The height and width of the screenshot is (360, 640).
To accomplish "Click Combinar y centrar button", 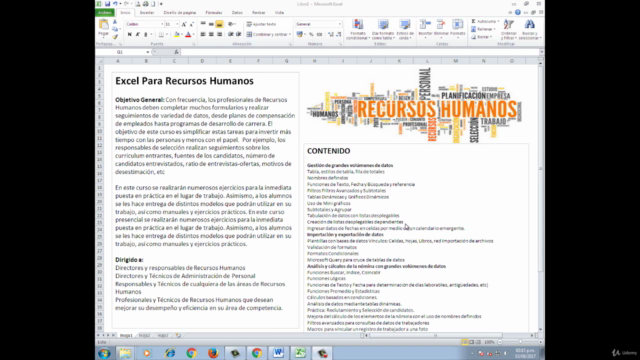I will point(269,35).
